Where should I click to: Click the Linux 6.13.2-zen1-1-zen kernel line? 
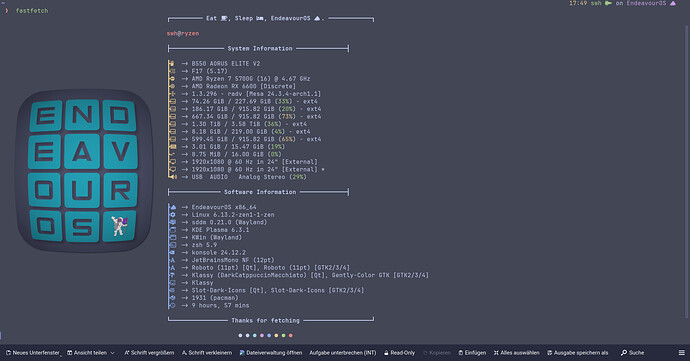(x=233, y=214)
